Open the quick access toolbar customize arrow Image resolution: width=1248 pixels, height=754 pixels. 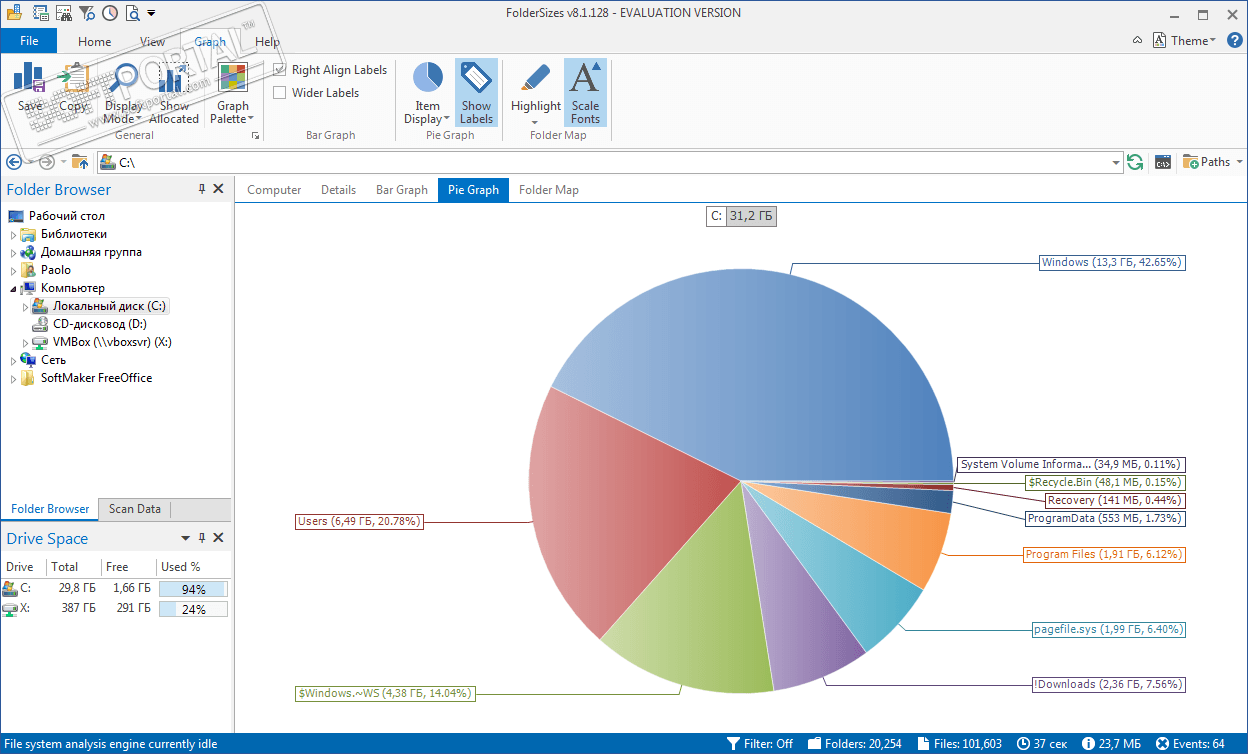[x=151, y=13]
